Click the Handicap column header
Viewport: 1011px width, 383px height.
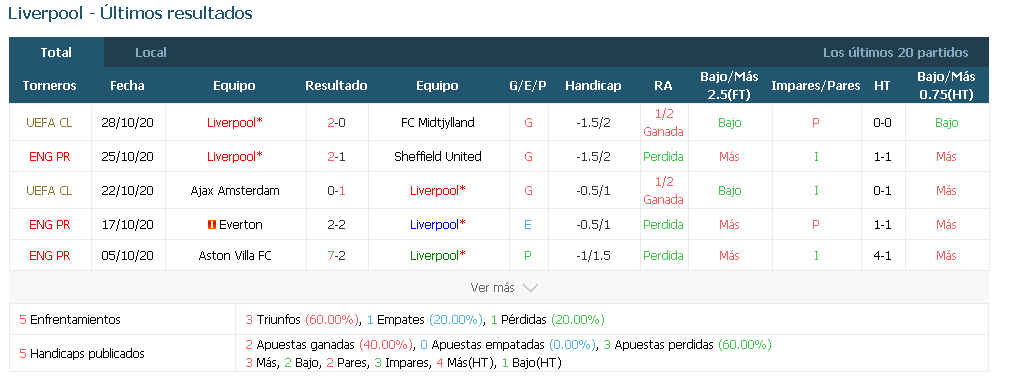[x=593, y=86]
